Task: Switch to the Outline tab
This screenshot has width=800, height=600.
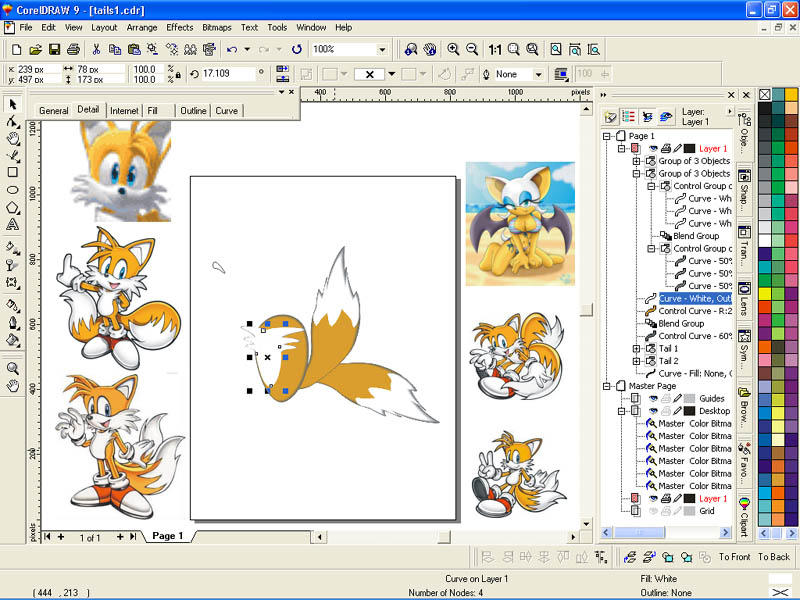Action: 192,110
